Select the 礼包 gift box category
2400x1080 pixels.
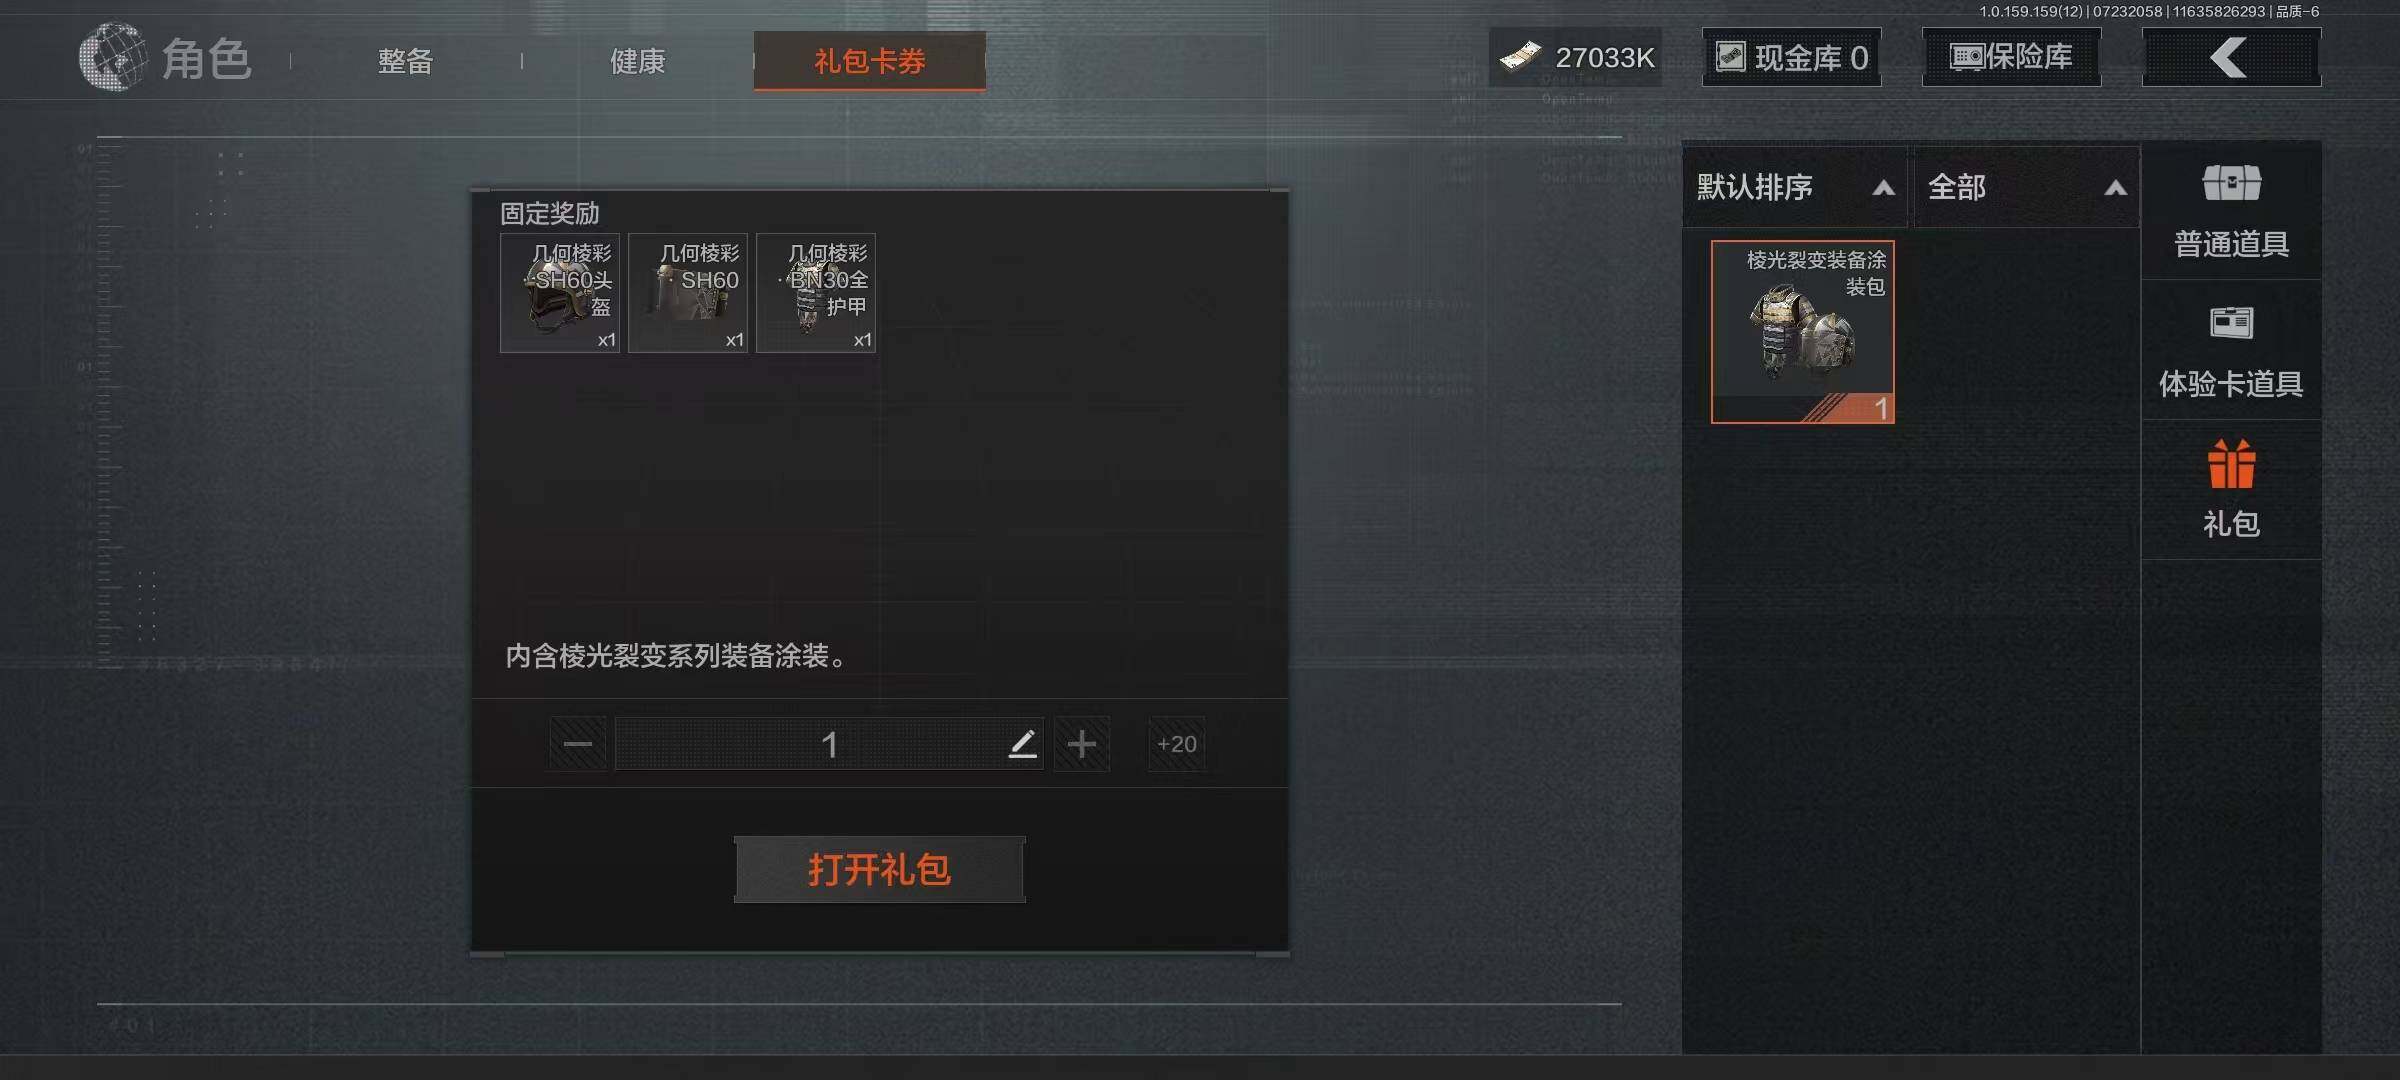(x=2231, y=490)
